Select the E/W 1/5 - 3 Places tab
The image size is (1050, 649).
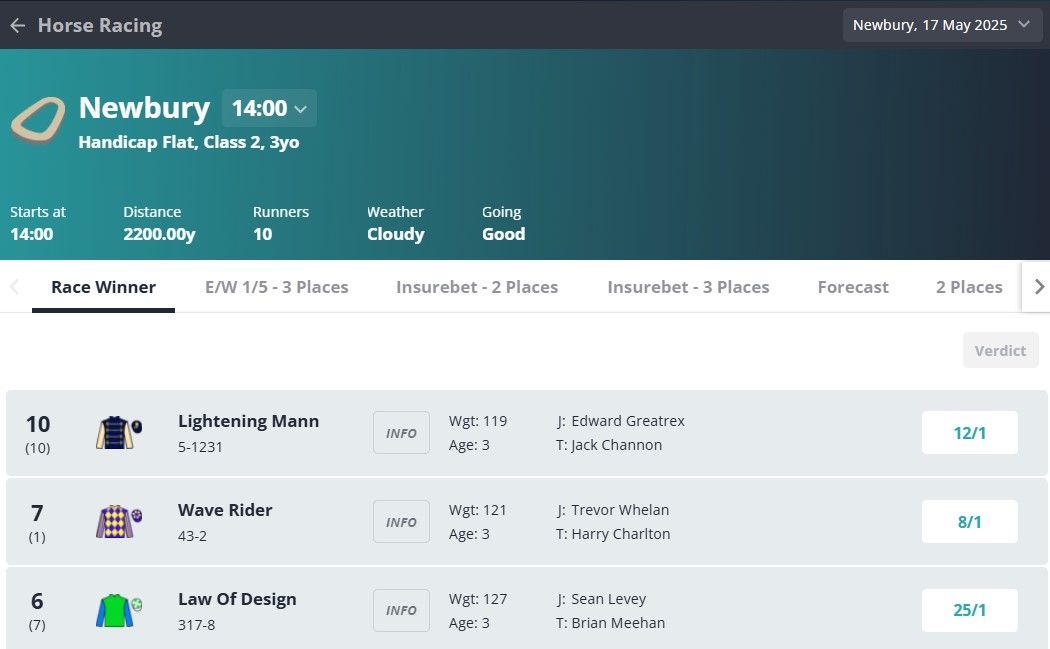click(277, 287)
